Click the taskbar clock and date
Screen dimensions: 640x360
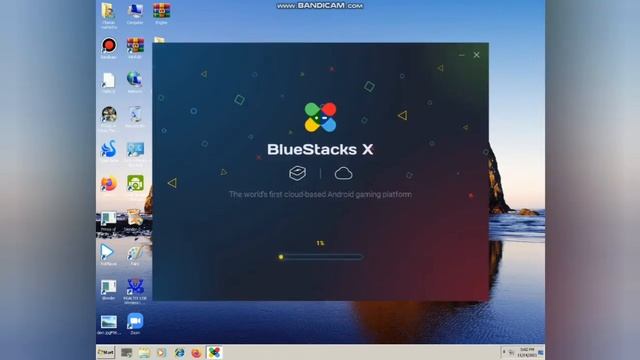tap(527, 353)
